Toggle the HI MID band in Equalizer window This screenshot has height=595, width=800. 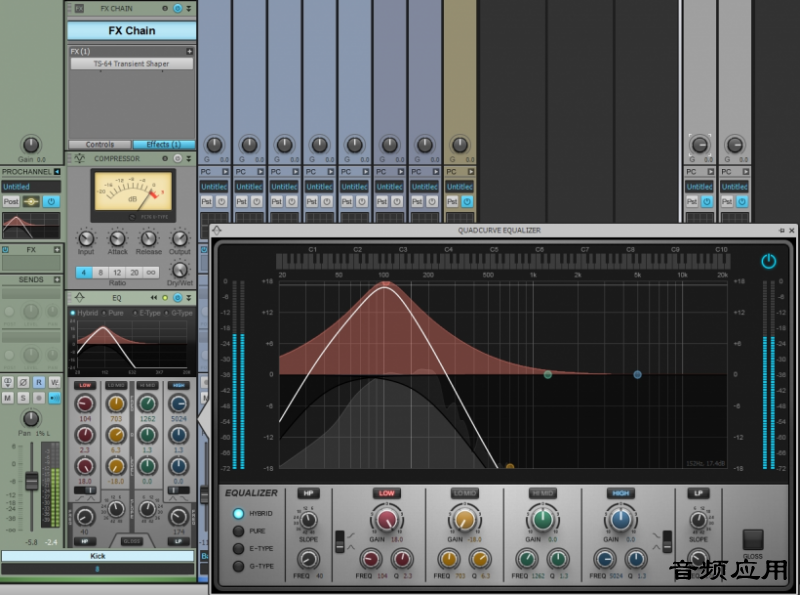click(x=542, y=493)
